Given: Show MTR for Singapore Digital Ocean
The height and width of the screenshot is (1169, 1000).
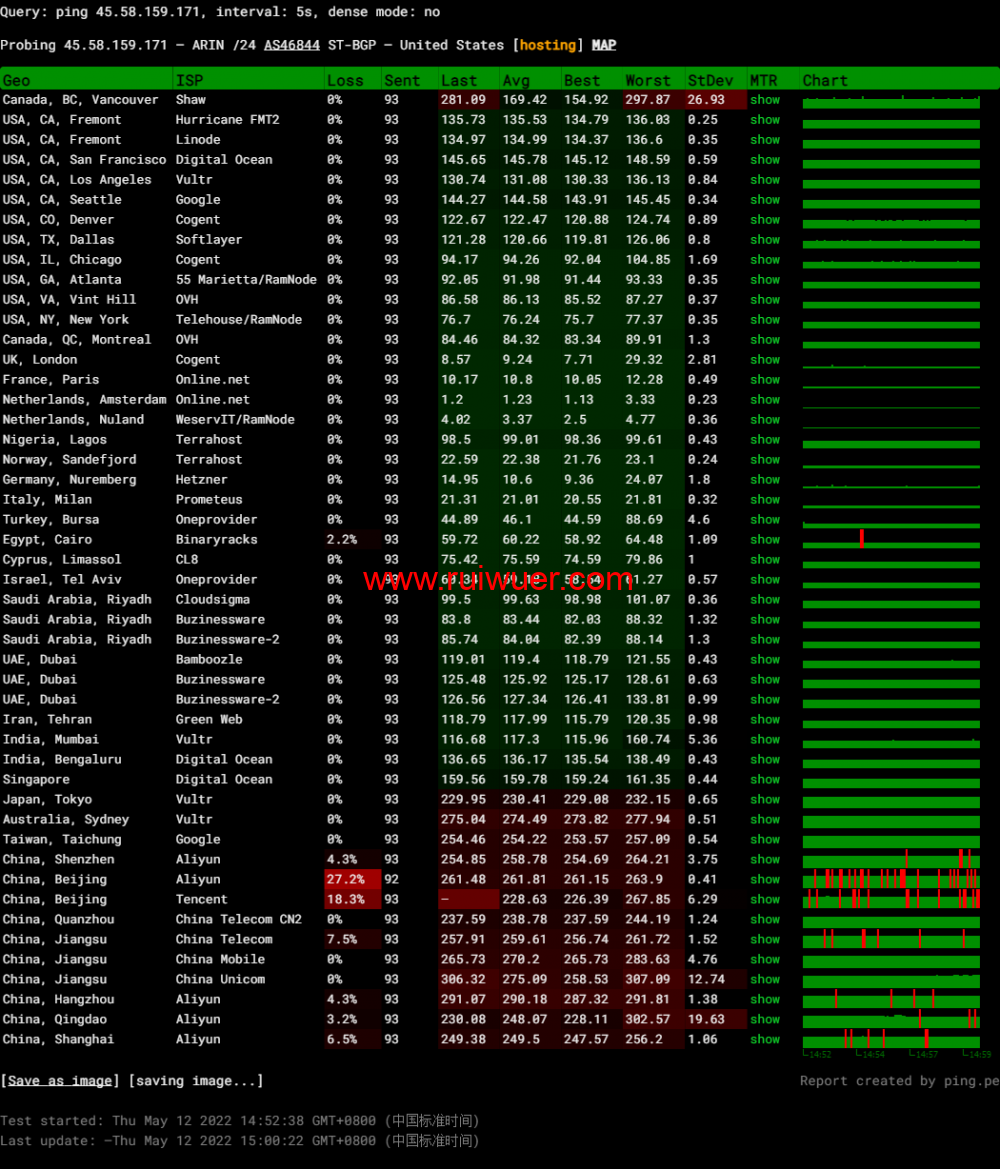Looking at the screenshot, I should pos(765,780).
